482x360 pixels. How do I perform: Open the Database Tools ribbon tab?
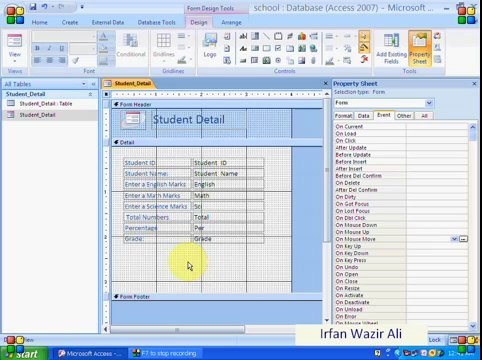coord(156,22)
